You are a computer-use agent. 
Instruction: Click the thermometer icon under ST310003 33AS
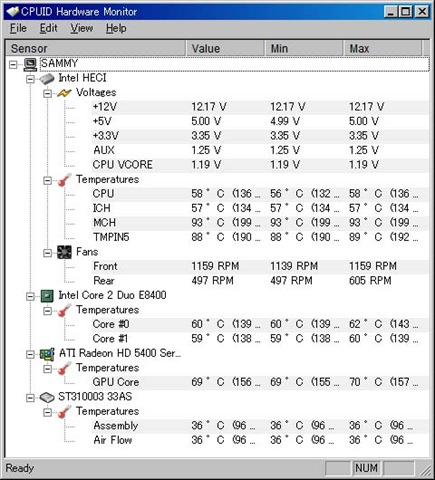(64, 412)
